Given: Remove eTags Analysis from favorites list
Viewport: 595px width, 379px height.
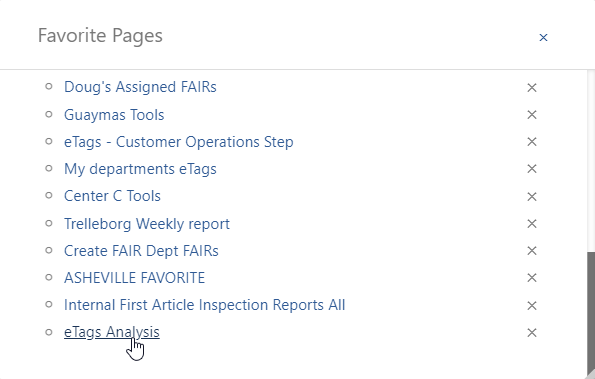Looking at the screenshot, I should [x=532, y=333].
